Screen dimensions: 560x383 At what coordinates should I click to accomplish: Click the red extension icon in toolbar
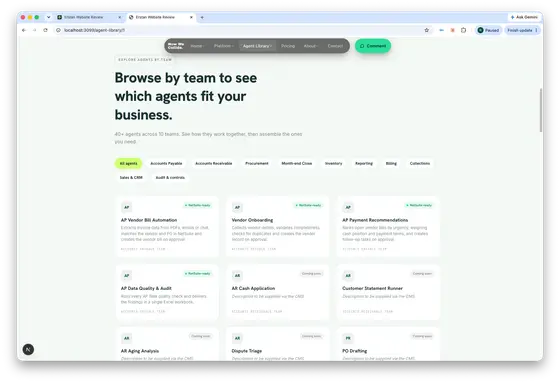tap(452, 30)
